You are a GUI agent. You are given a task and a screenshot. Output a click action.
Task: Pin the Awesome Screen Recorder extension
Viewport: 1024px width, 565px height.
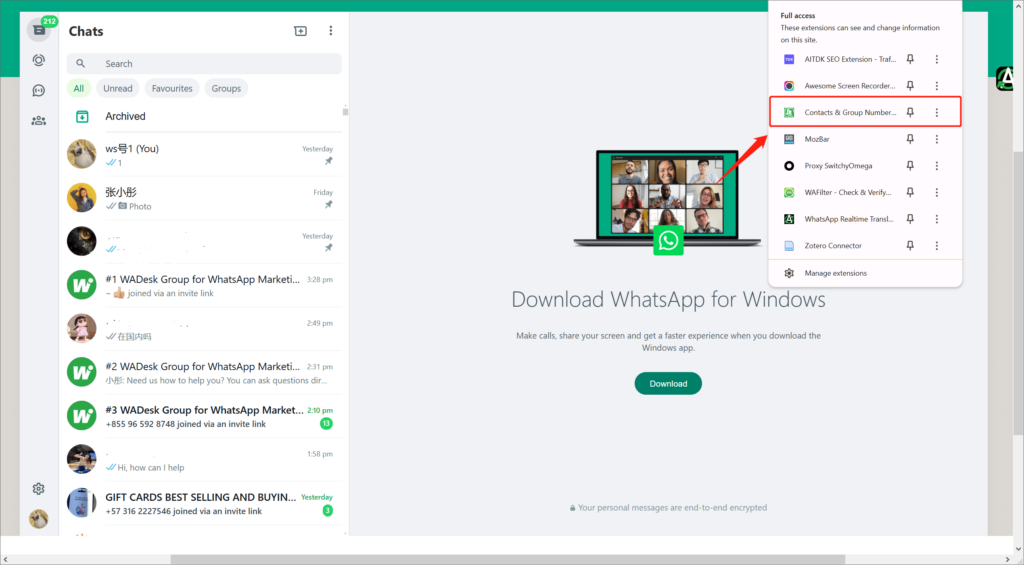(x=910, y=86)
